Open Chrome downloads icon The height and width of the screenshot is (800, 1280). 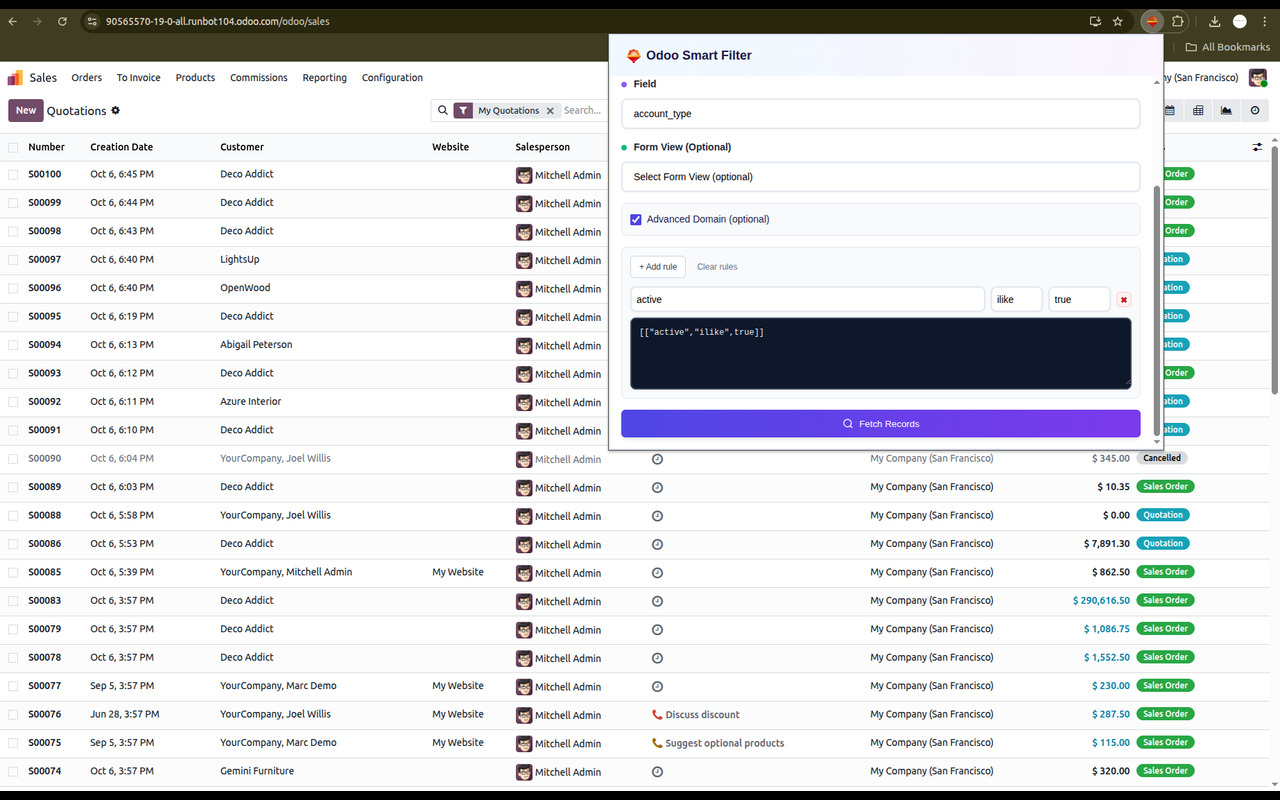tap(1214, 21)
